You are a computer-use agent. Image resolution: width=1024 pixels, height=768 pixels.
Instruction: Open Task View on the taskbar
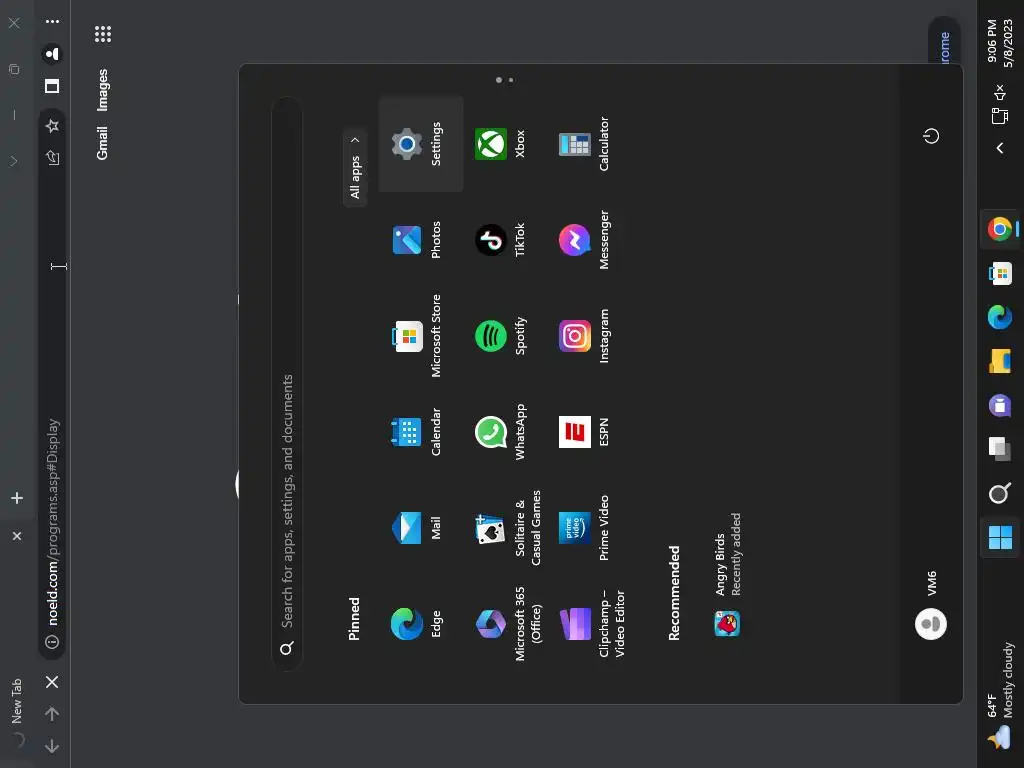[x=1000, y=449]
